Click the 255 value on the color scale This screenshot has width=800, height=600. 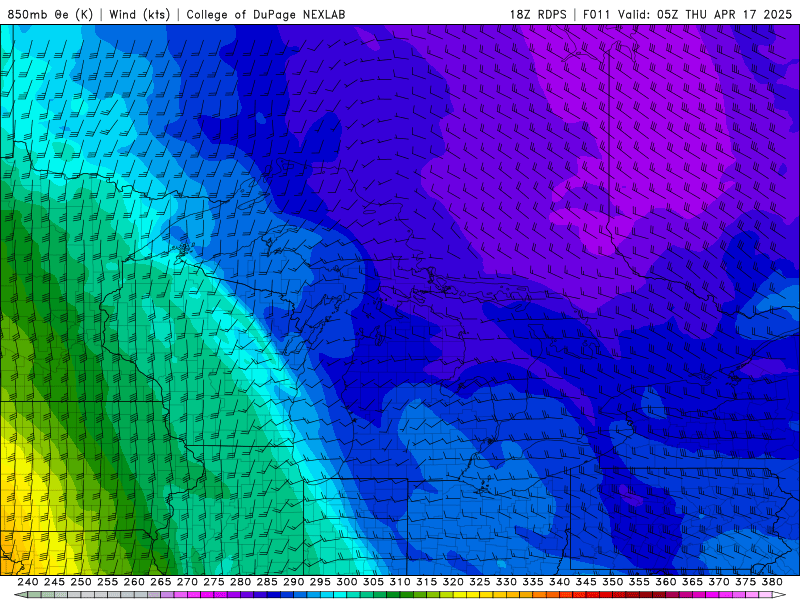[107, 582]
